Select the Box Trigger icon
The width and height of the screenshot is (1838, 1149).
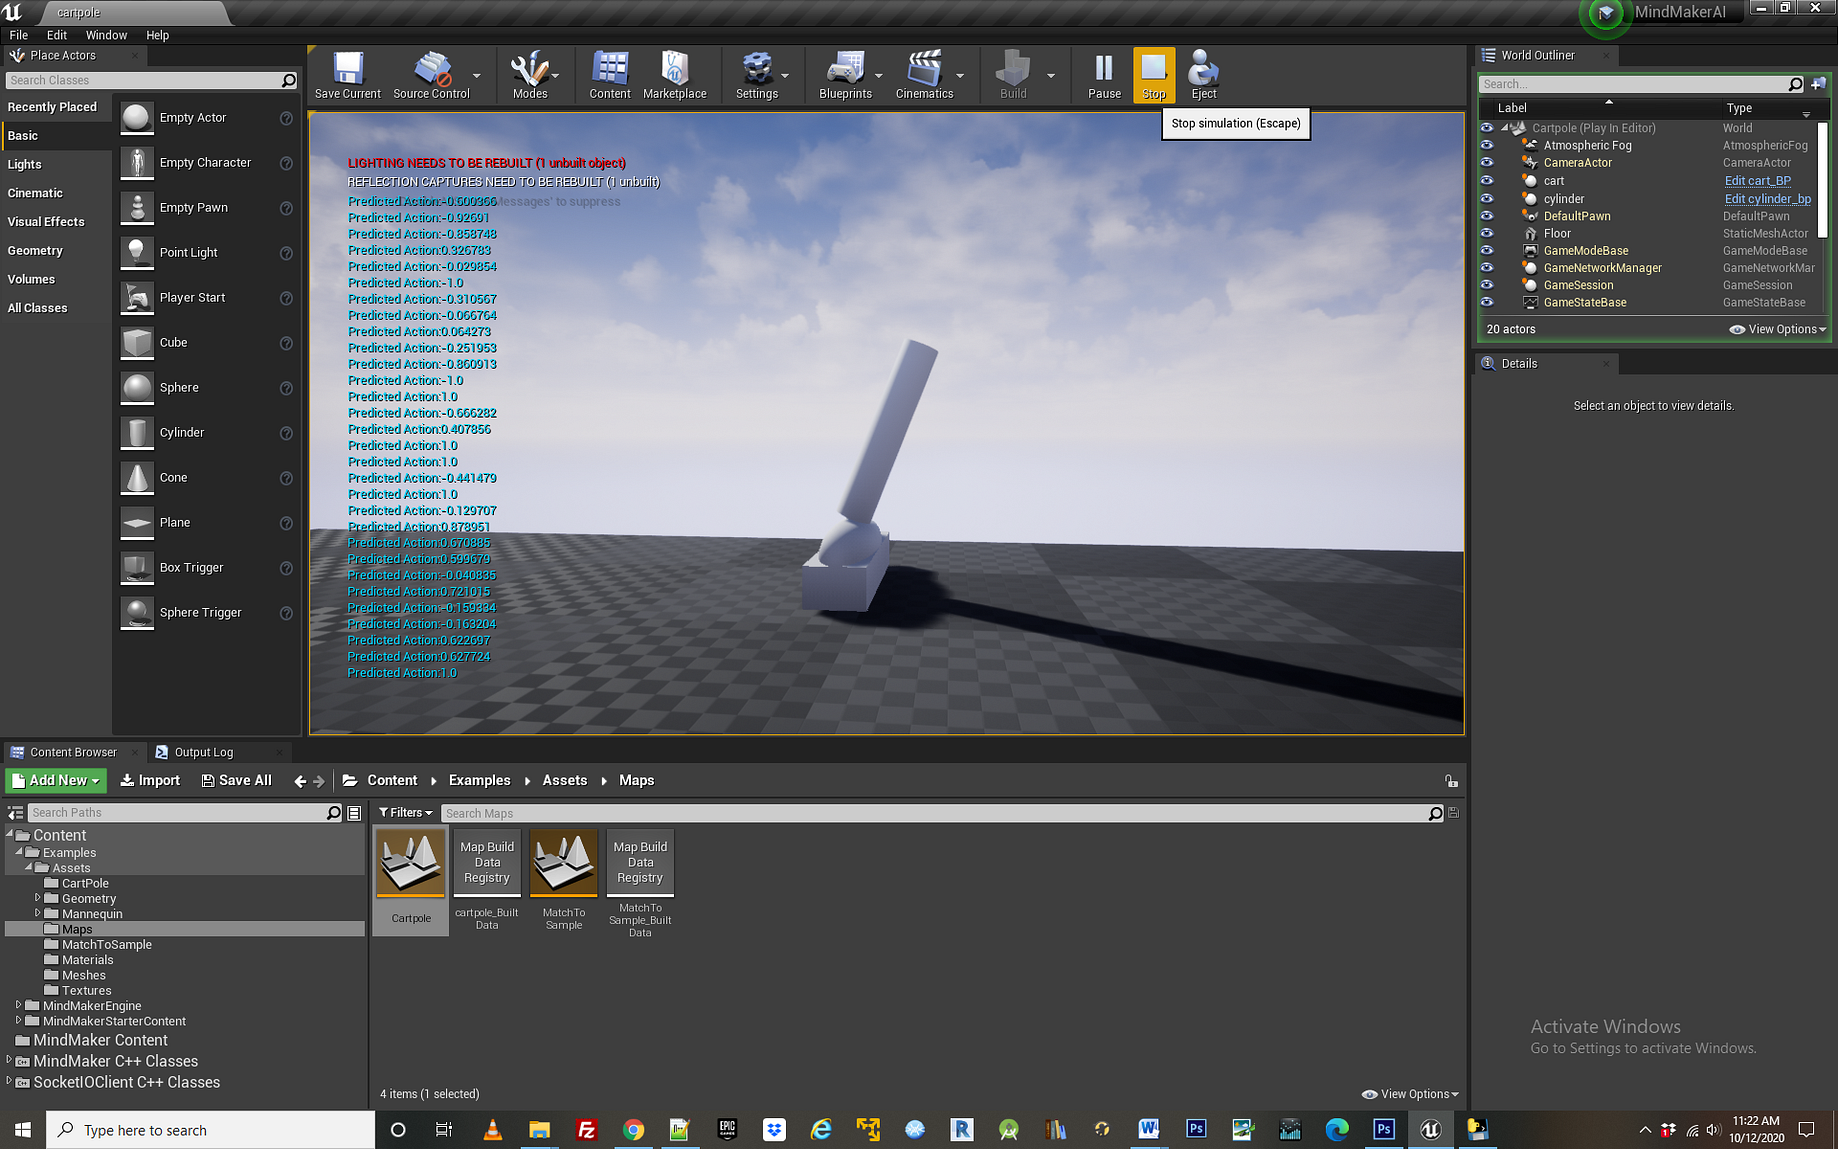coord(137,568)
